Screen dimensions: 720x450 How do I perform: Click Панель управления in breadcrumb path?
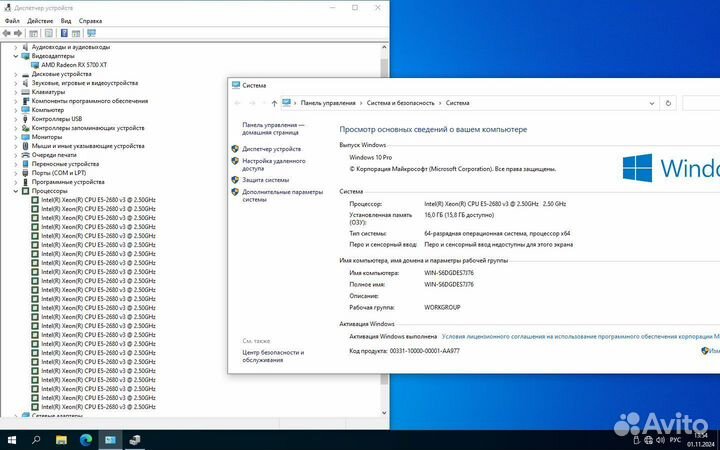(x=328, y=103)
